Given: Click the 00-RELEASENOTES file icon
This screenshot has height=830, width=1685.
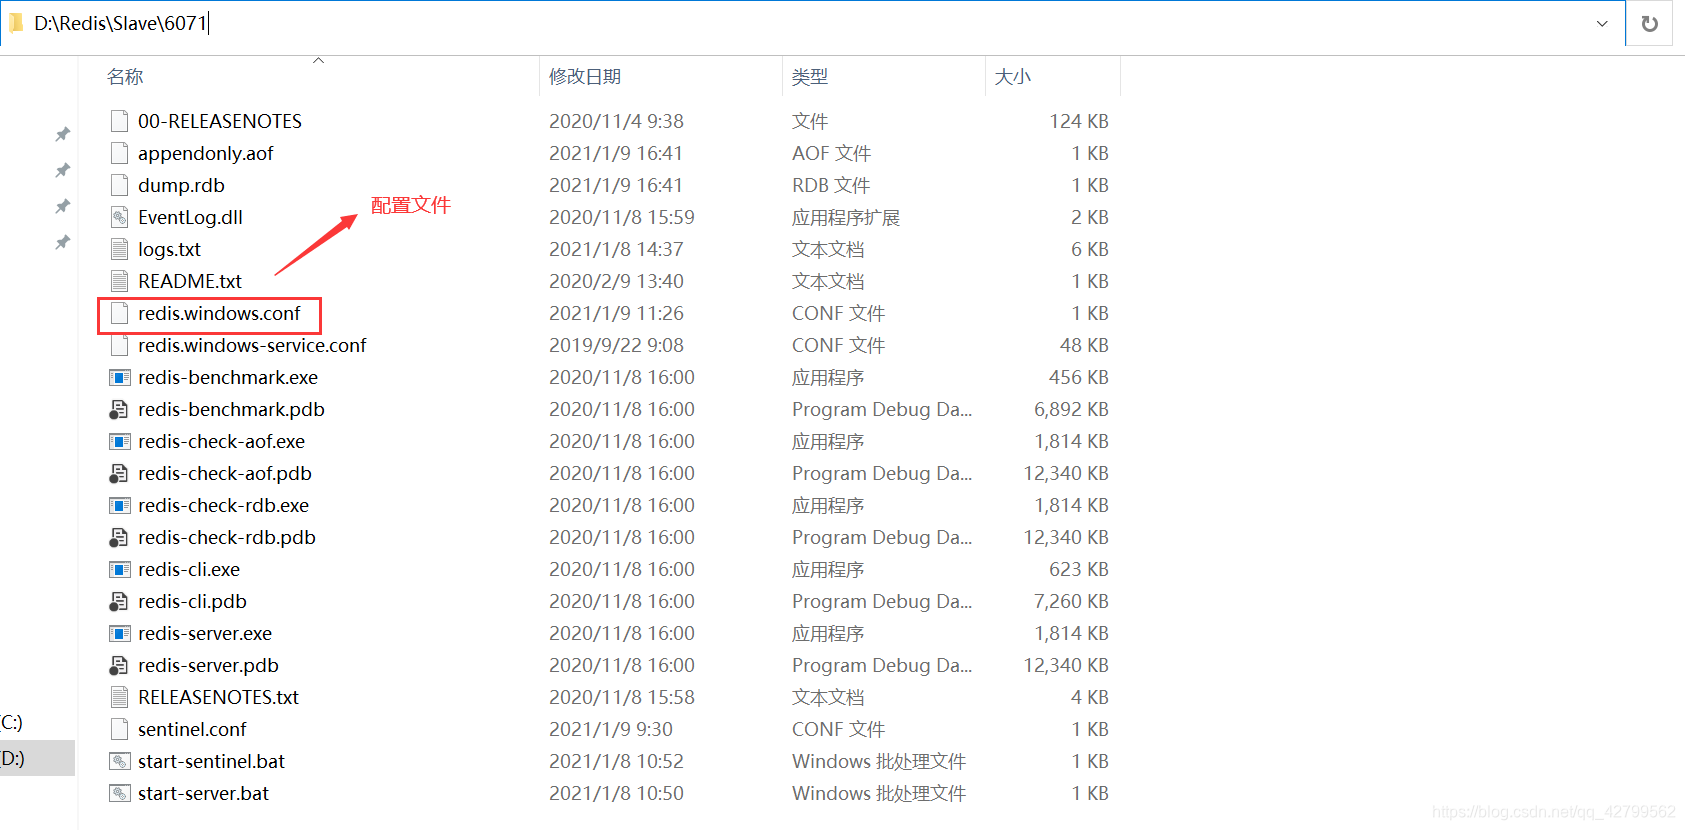Looking at the screenshot, I should pyautogui.click(x=119, y=121).
